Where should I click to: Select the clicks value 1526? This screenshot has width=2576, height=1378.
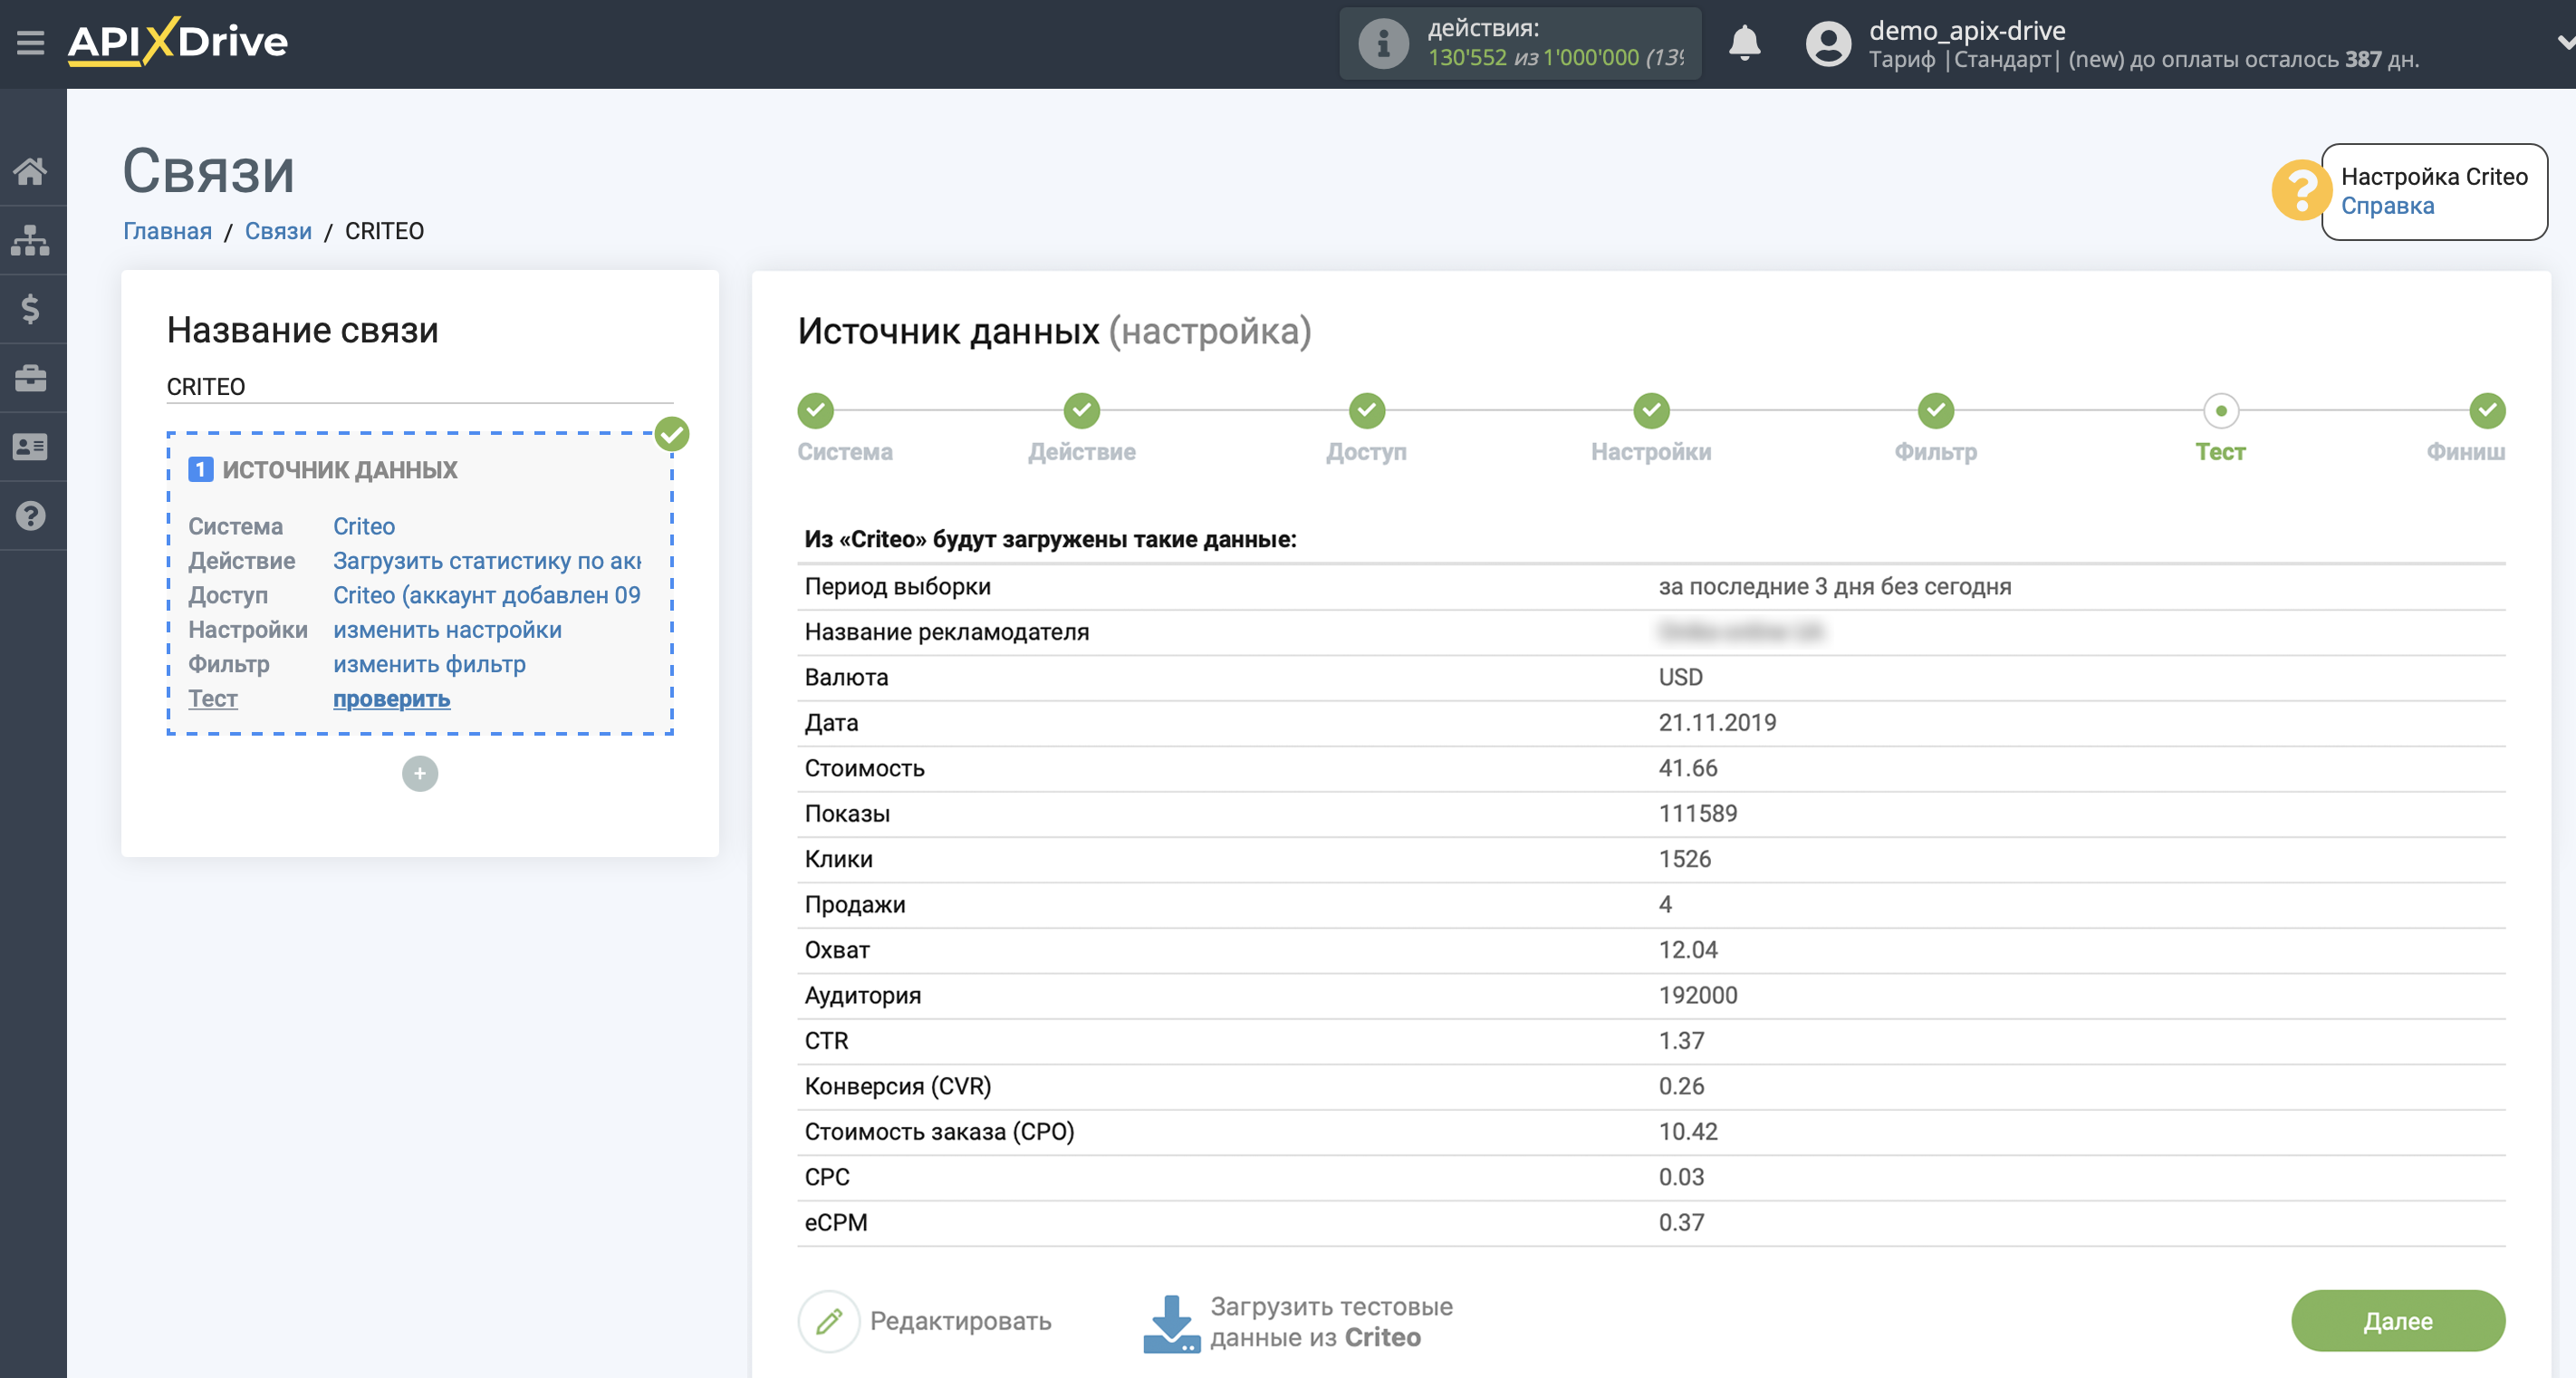pos(1684,859)
